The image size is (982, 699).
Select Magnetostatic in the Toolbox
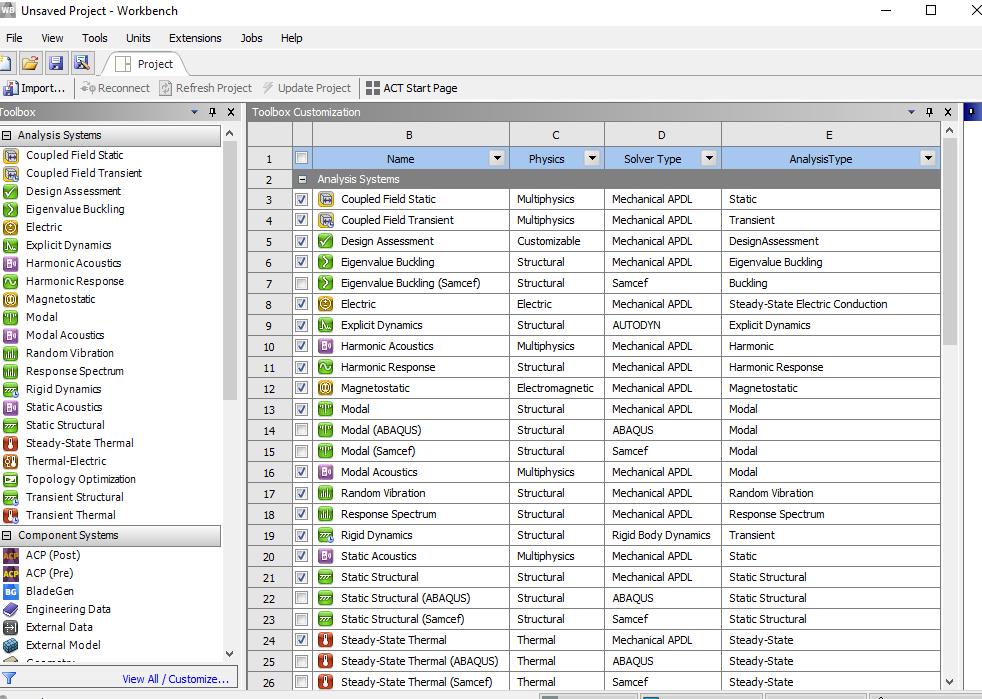(x=60, y=299)
